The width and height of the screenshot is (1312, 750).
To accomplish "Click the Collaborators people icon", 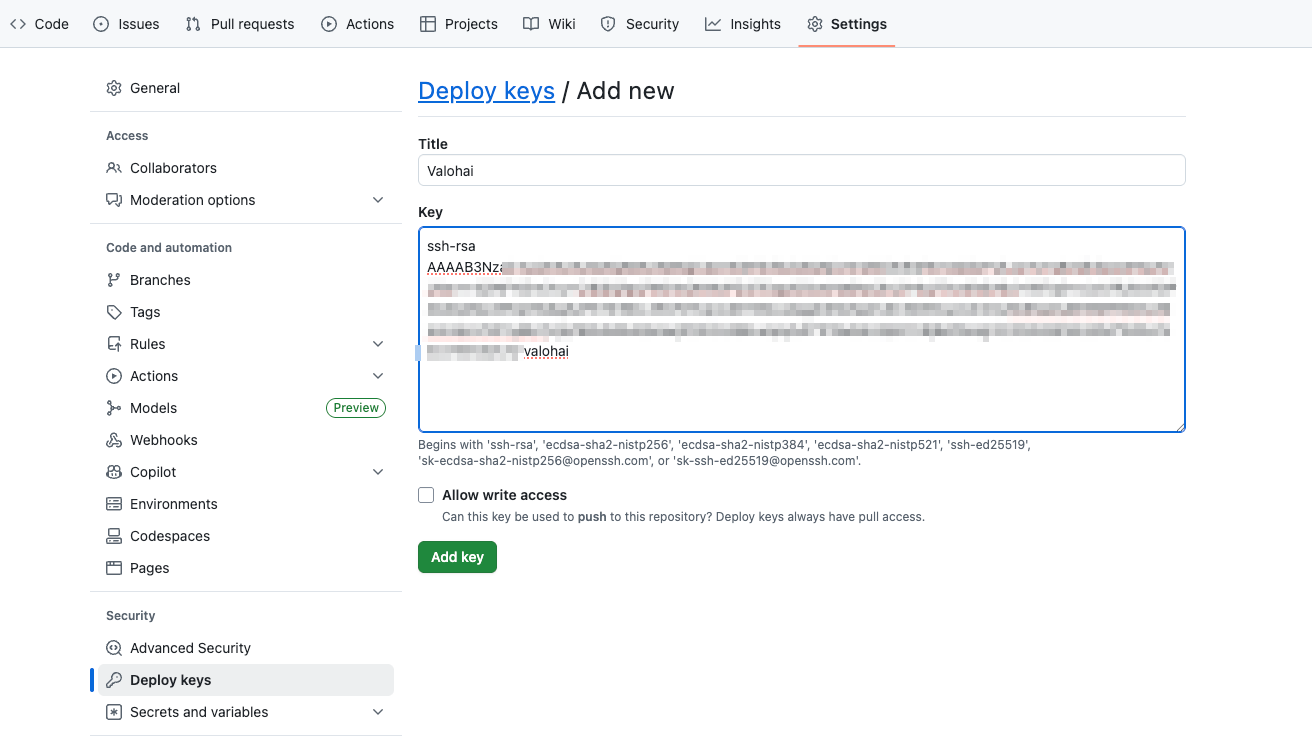I will 114,168.
